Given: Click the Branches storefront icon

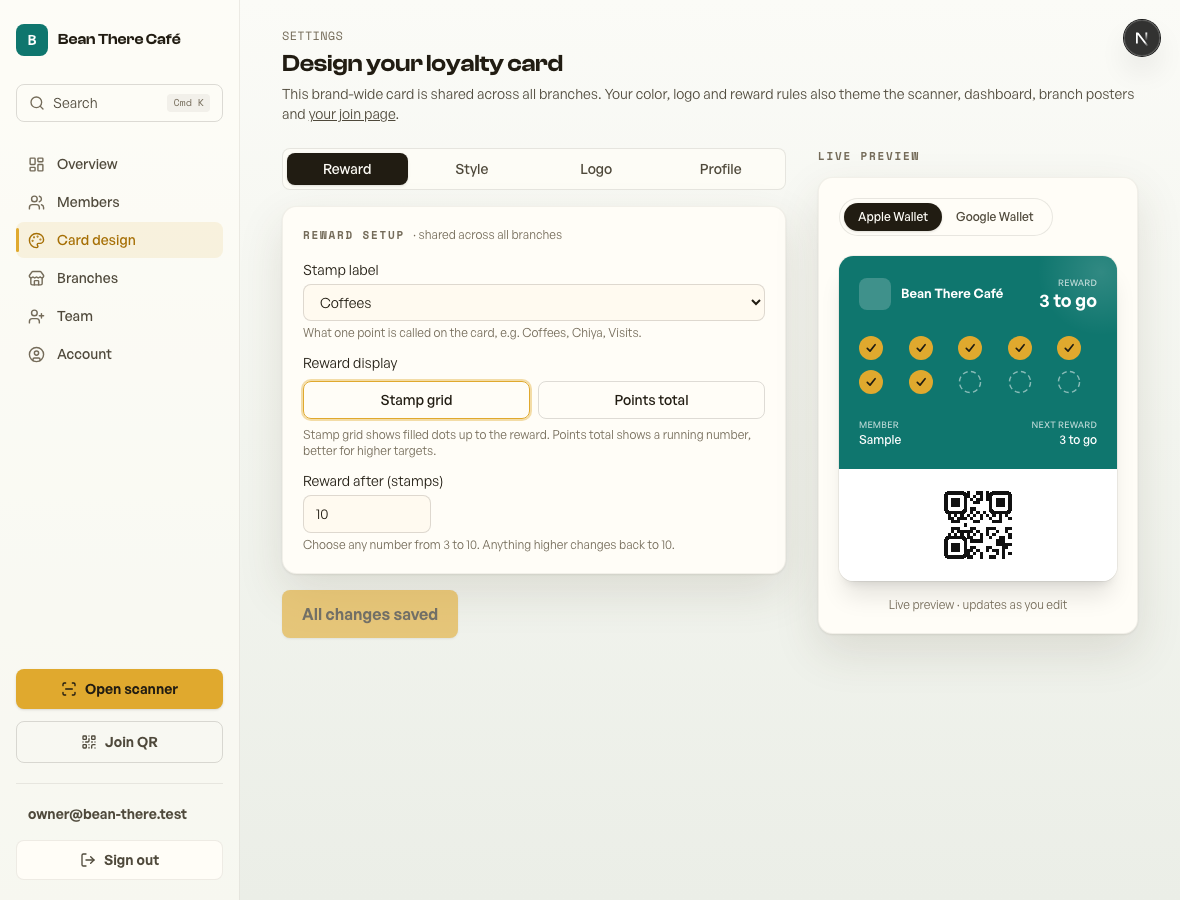Looking at the screenshot, I should [36, 278].
